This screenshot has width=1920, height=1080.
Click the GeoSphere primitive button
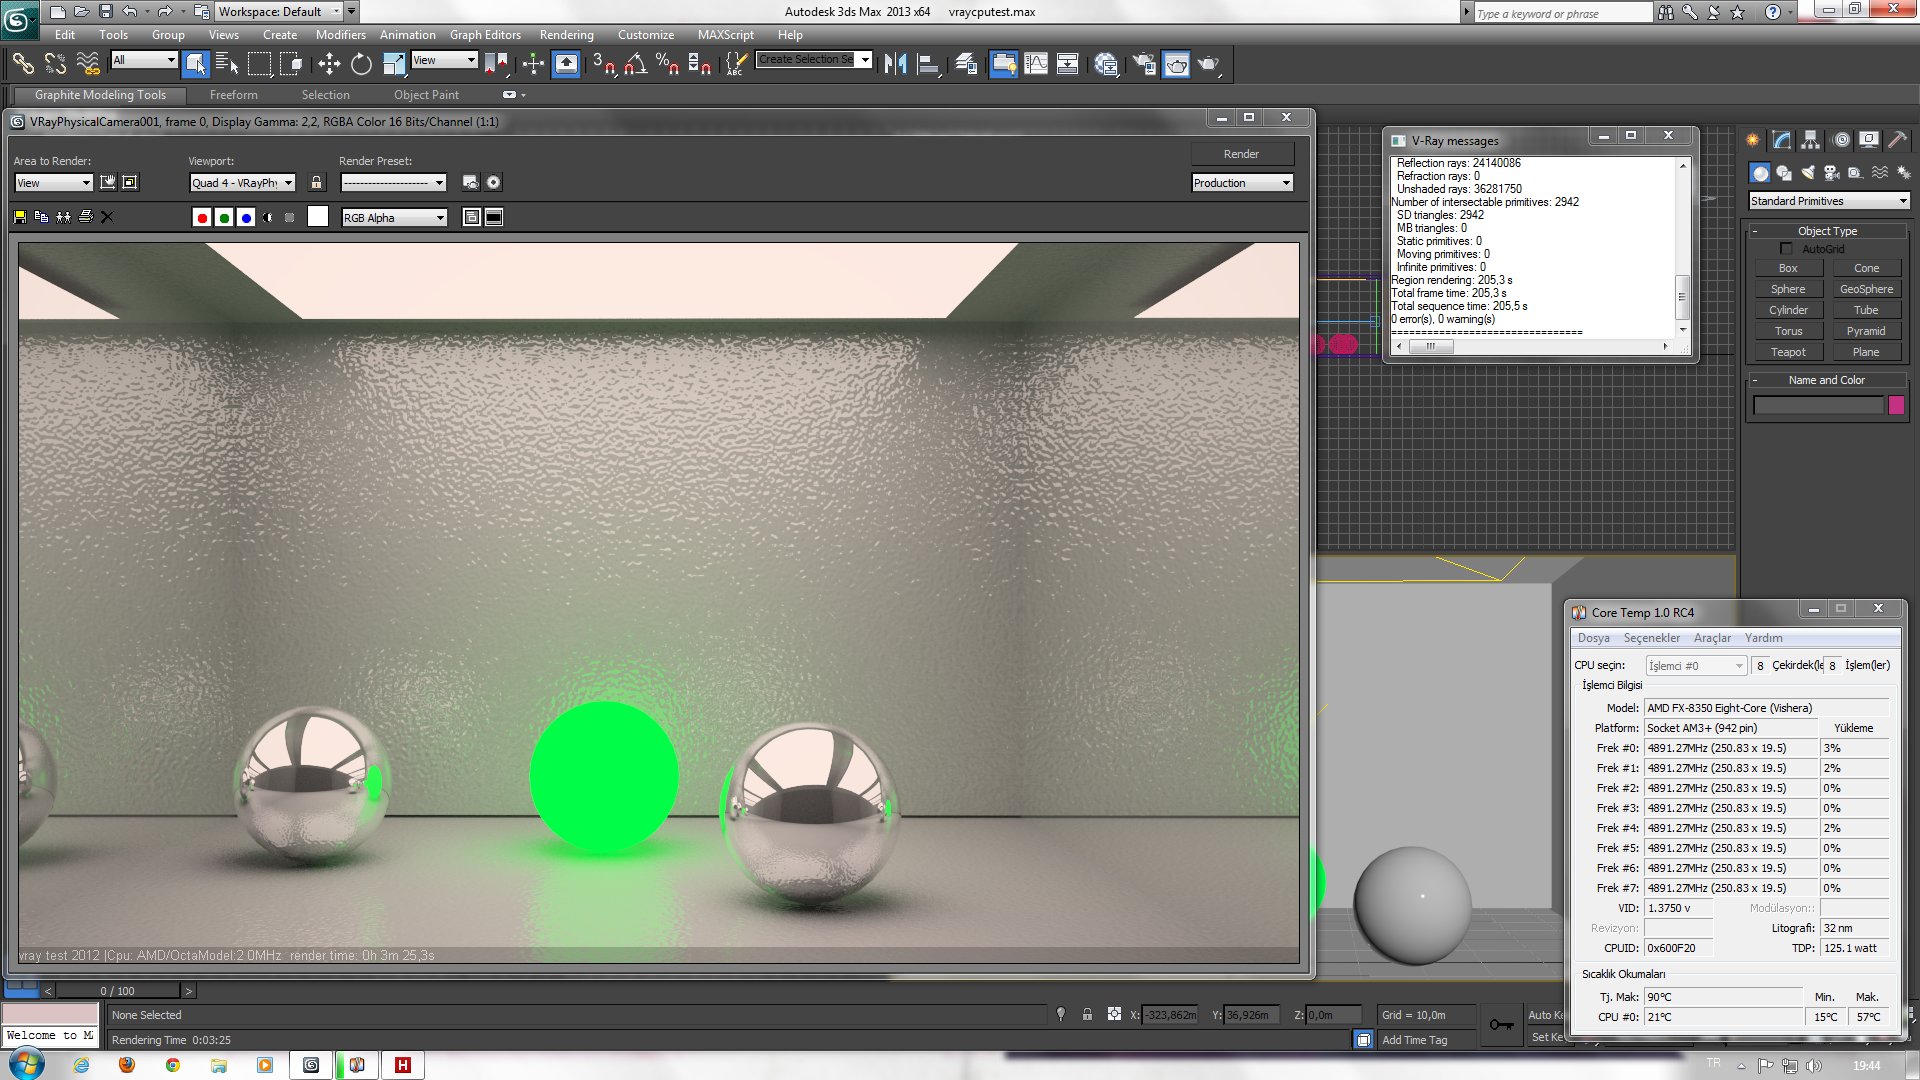click(x=1866, y=289)
